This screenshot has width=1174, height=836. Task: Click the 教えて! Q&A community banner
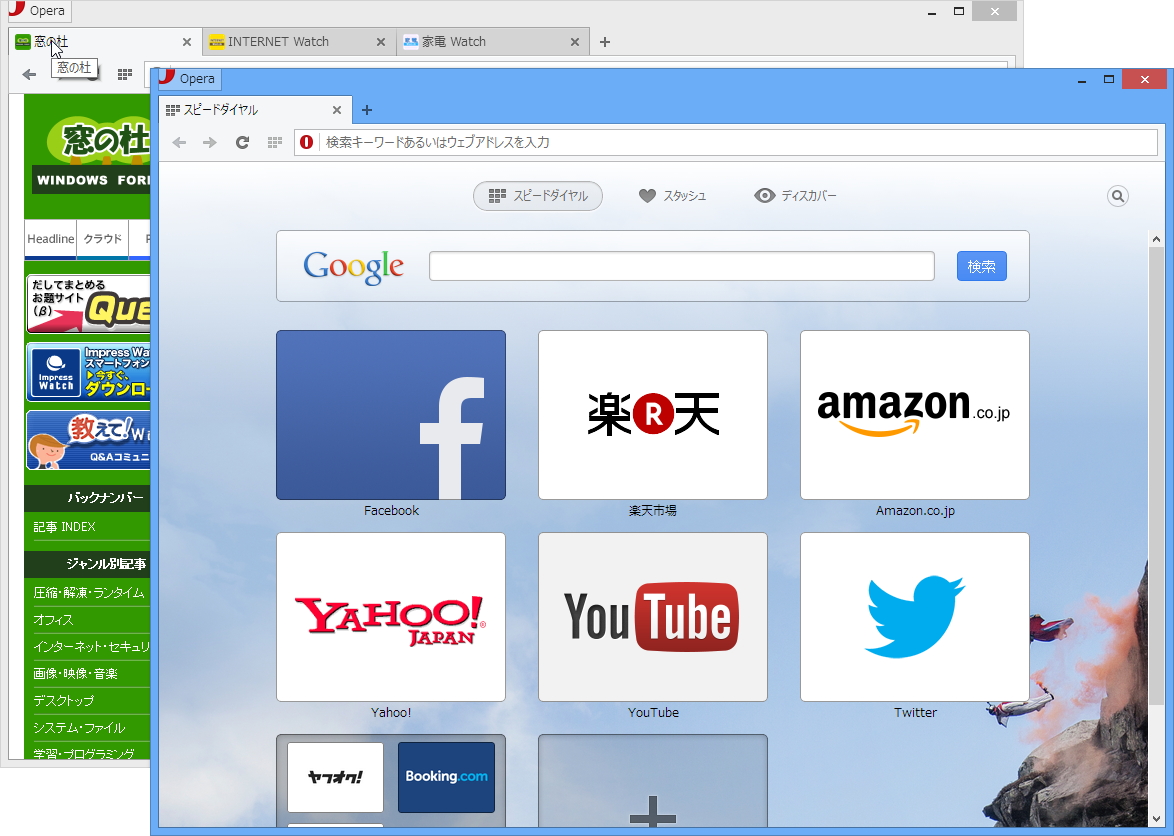point(88,440)
